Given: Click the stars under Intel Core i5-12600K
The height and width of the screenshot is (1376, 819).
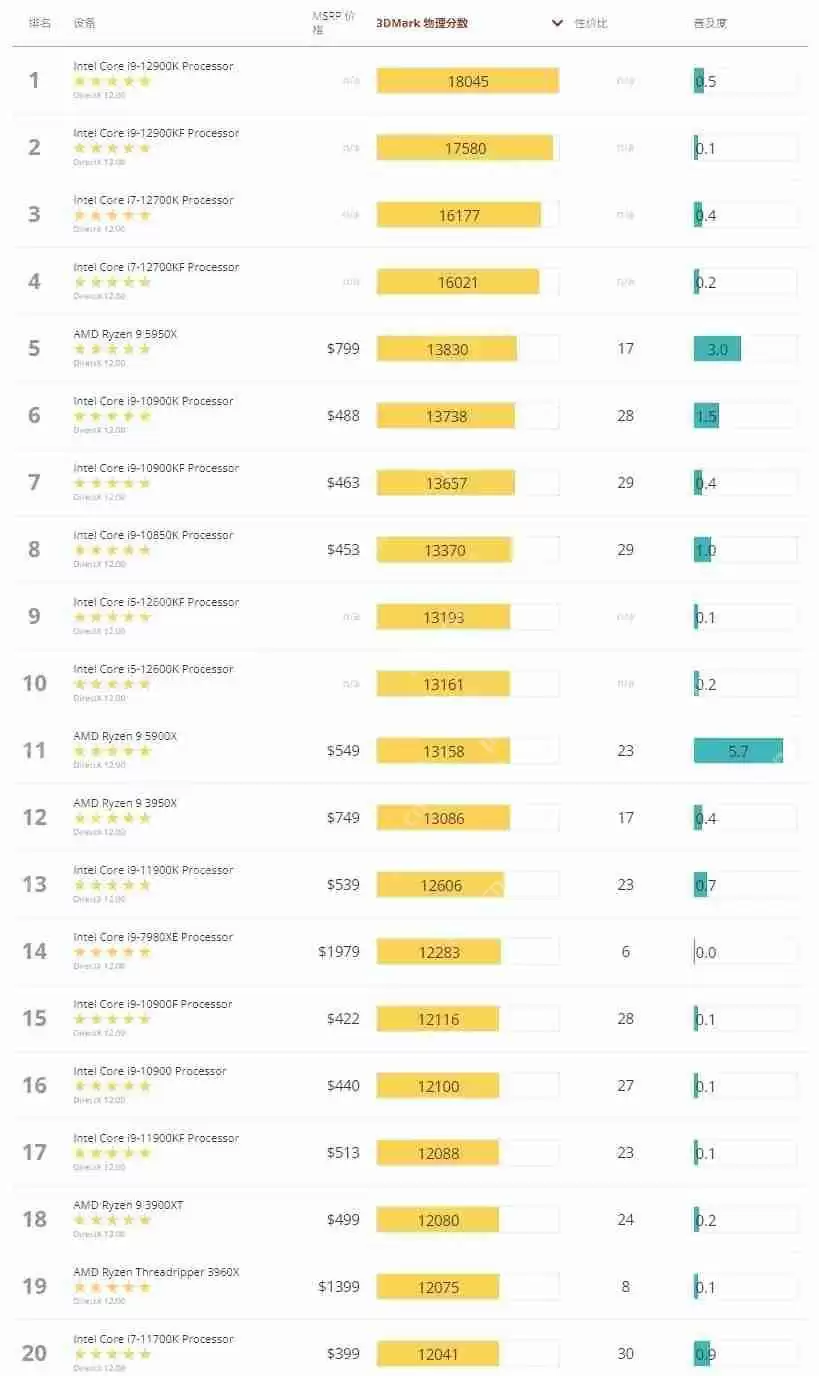Looking at the screenshot, I should coord(112,684).
